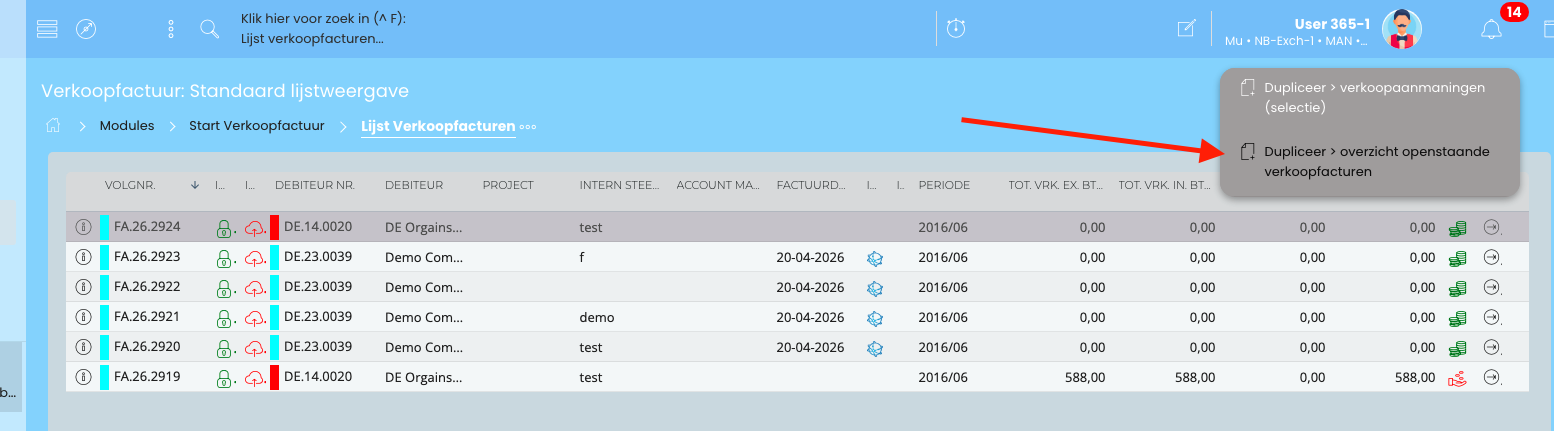Sort by FACTUURD... column header
This screenshot has width=1554, height=431.
click(812, 185)
